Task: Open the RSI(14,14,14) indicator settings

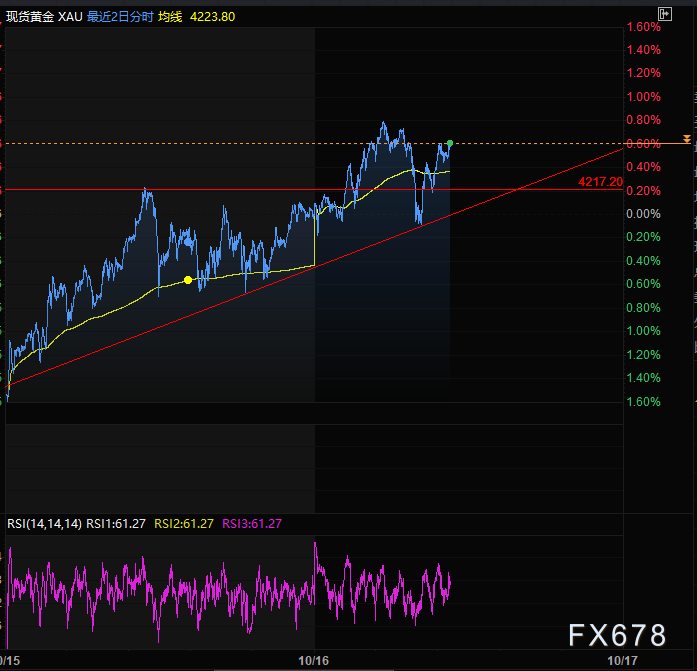Action: [x=44, y=523]
